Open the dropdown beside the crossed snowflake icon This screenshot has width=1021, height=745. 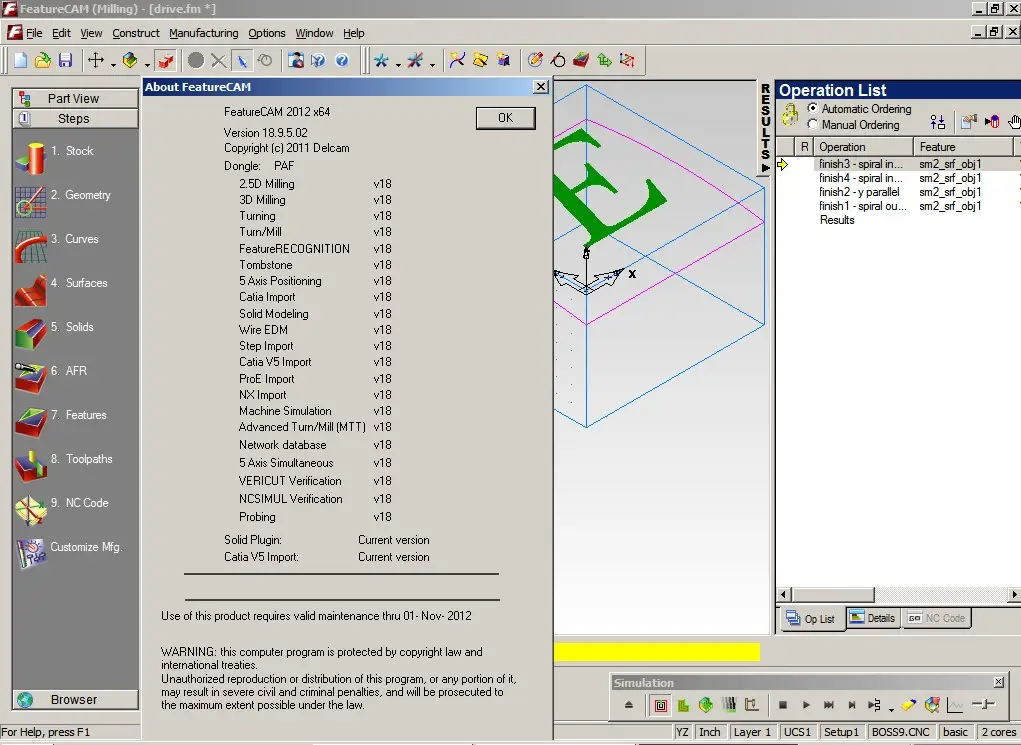(432, 63)
